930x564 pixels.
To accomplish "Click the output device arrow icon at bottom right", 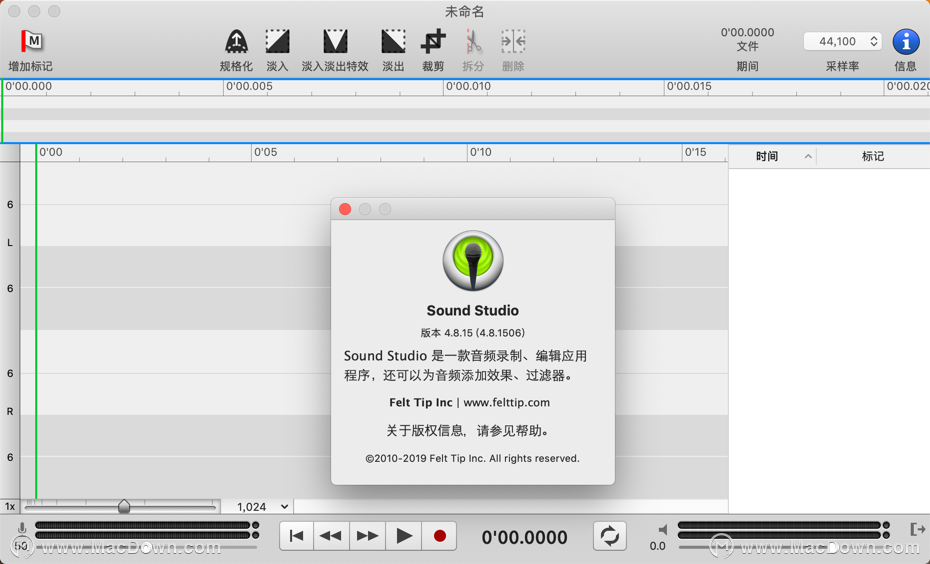I will (x=918, y=528).
